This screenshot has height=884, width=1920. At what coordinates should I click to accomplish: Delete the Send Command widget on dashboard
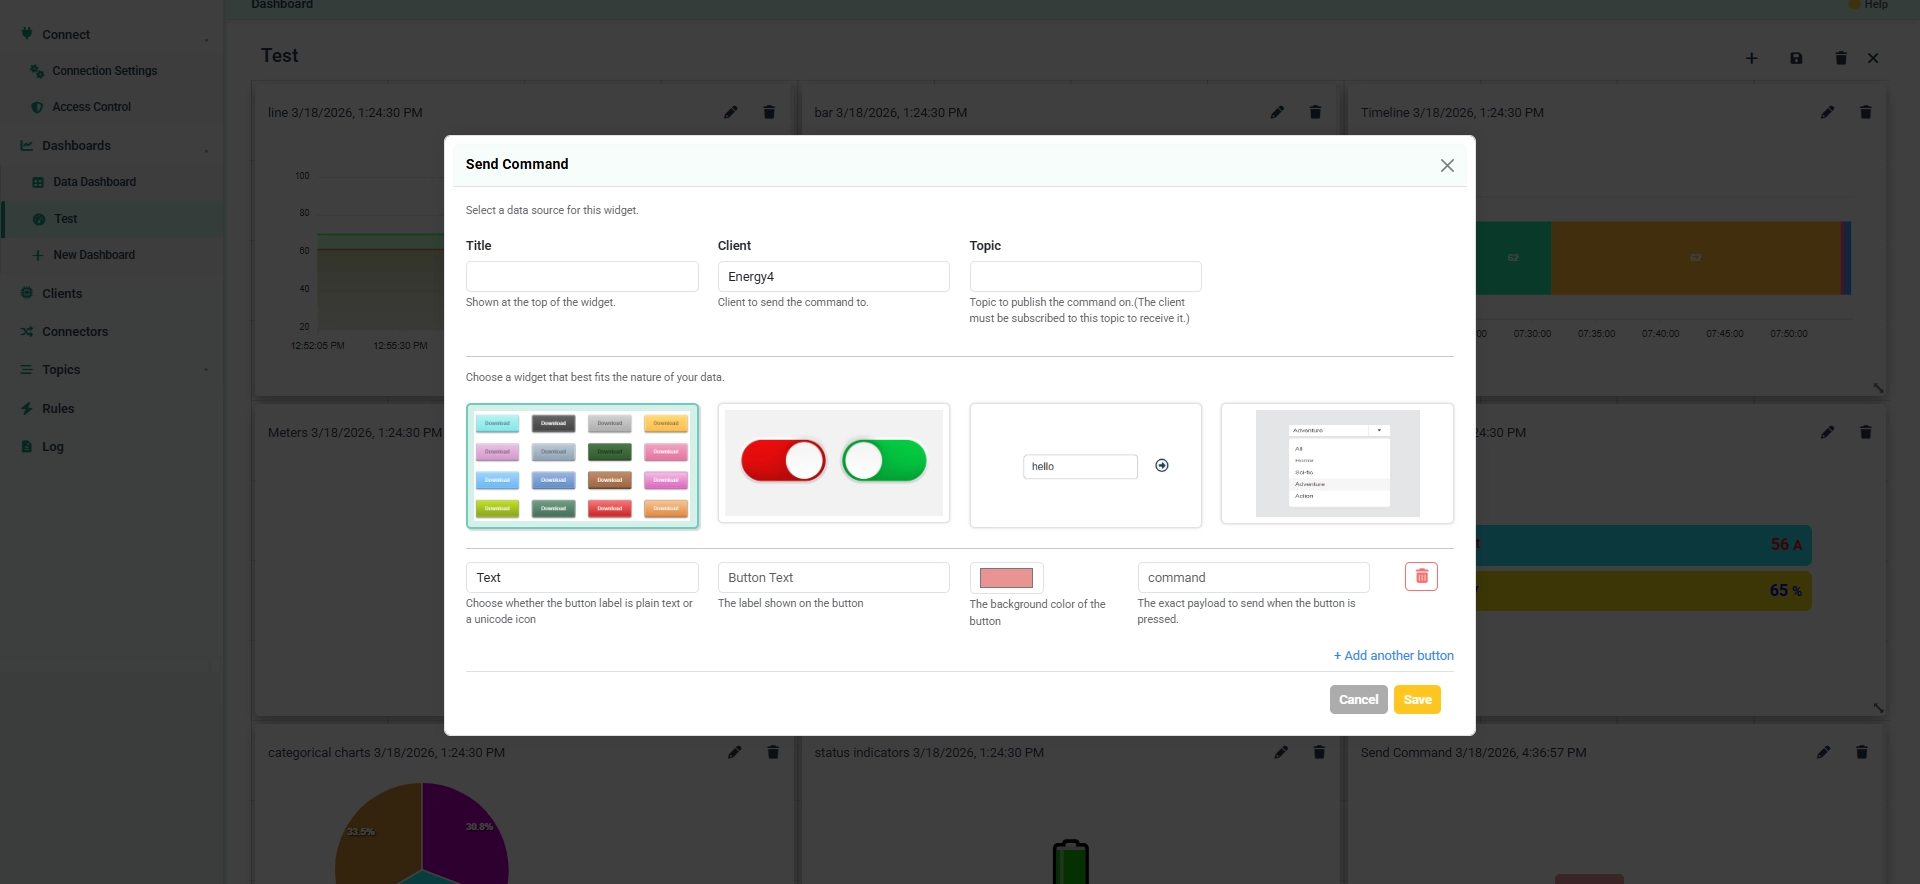(x=1861, y=752)
